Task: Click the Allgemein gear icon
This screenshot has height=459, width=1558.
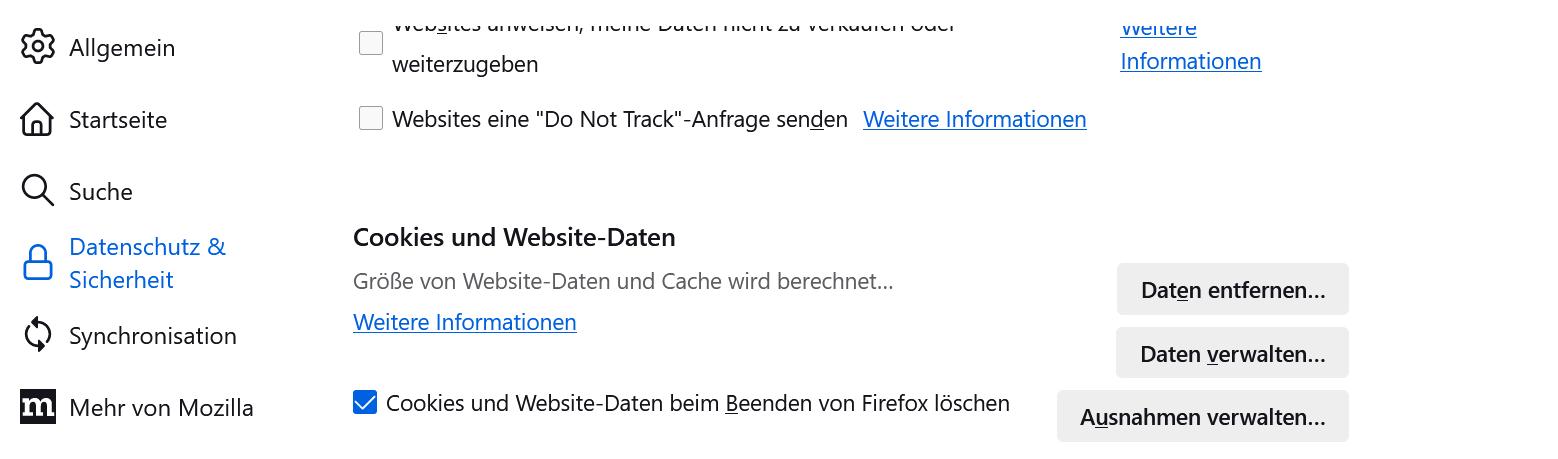Action: click(x=38, y=47)
